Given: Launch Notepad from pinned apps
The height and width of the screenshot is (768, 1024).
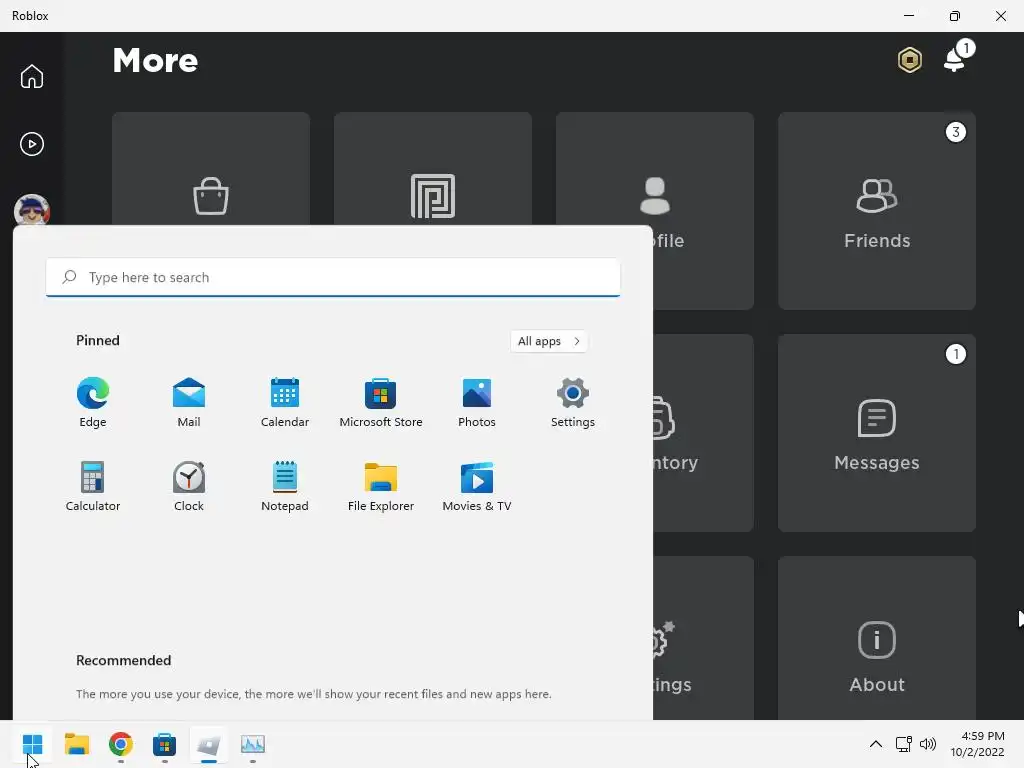Looking at the screenshot, I should [285, 487].
